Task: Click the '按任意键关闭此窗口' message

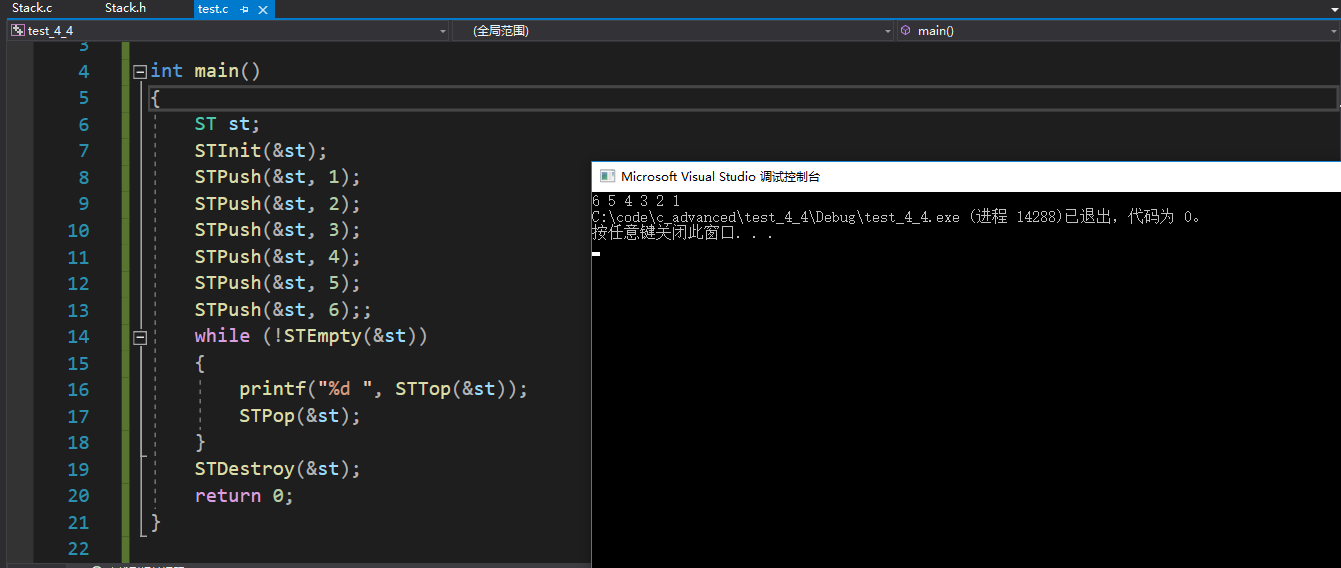Action: [x=682, y=233]
